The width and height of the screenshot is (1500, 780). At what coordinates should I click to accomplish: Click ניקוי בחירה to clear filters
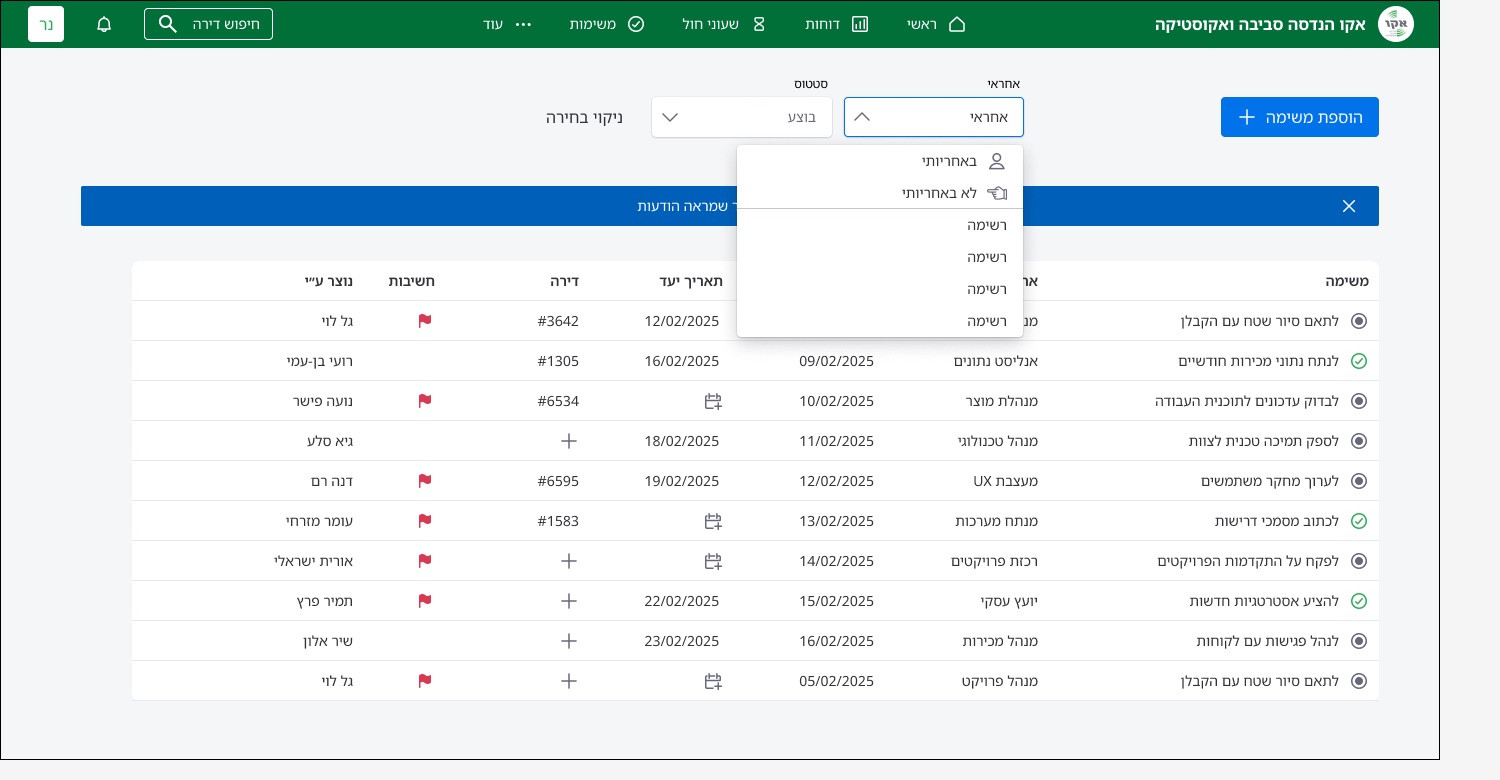[x=584, y=117]
